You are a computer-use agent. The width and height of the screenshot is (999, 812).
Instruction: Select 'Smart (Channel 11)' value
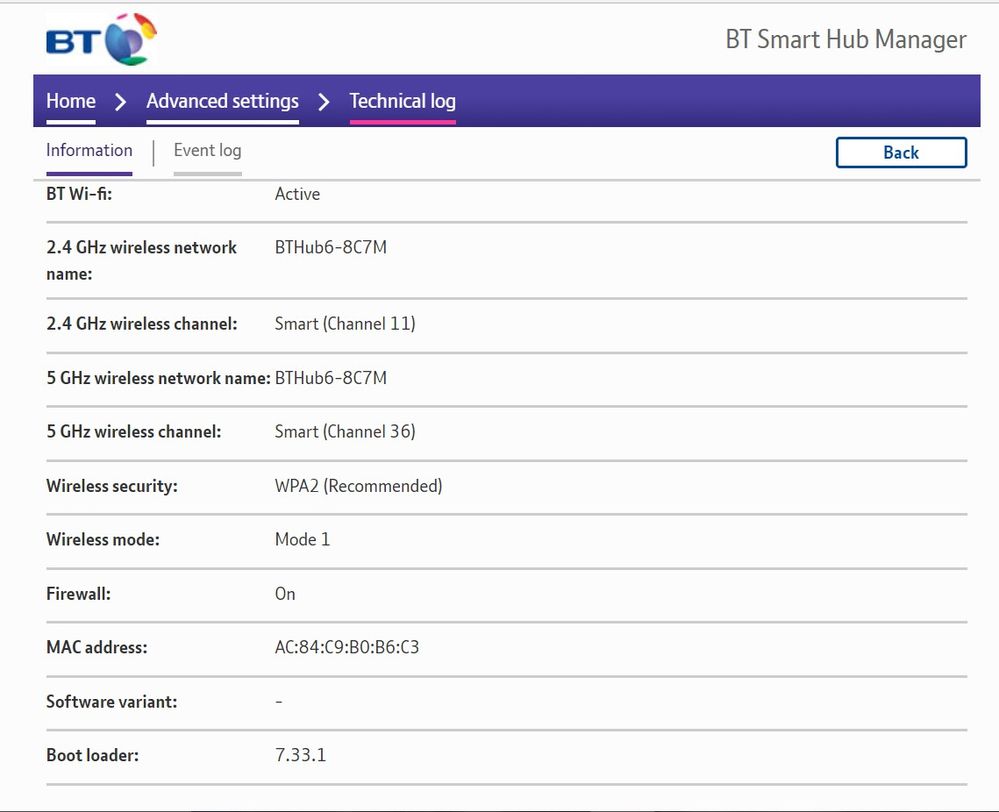click(x=345, y=324)
